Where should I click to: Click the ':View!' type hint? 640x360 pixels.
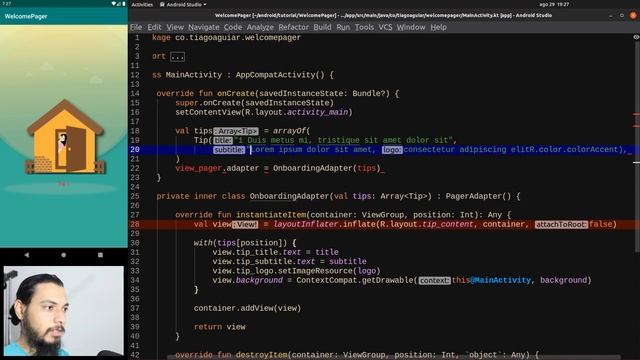tap(245, 224)
